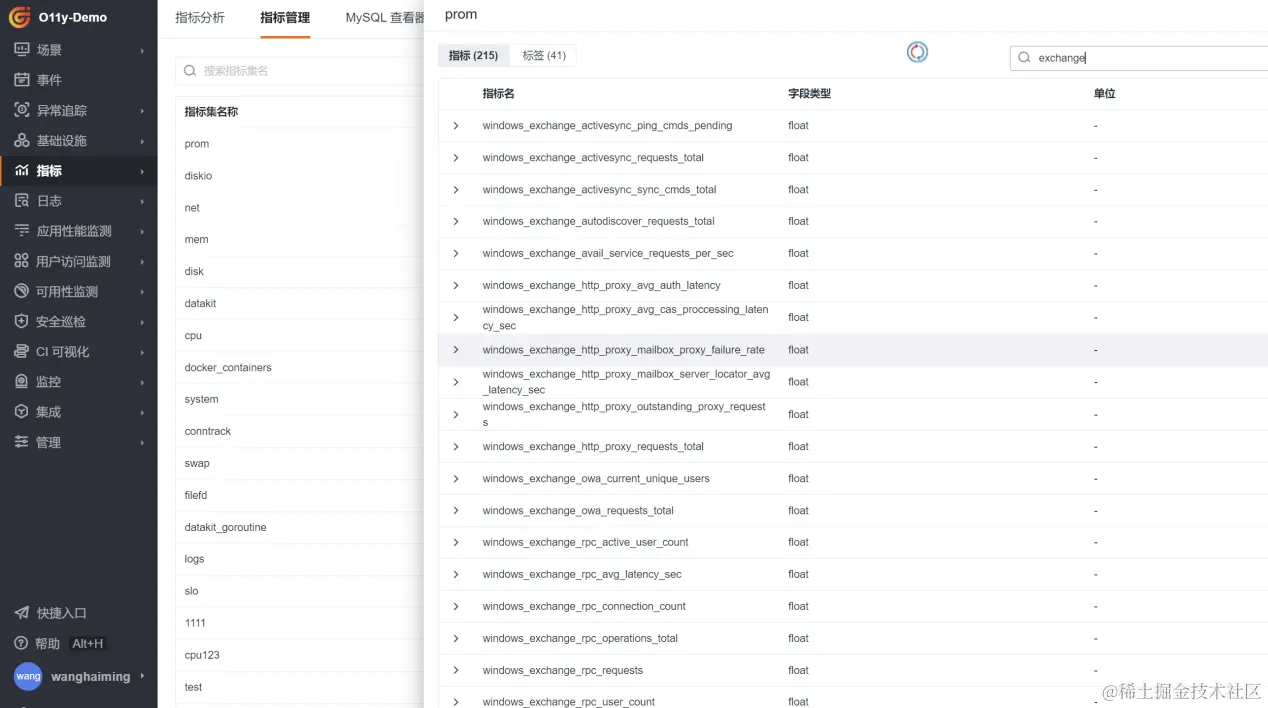Click the 监控 sidebar icon
The height and width of the screenshot is (708, 1268).
(21, 382)
